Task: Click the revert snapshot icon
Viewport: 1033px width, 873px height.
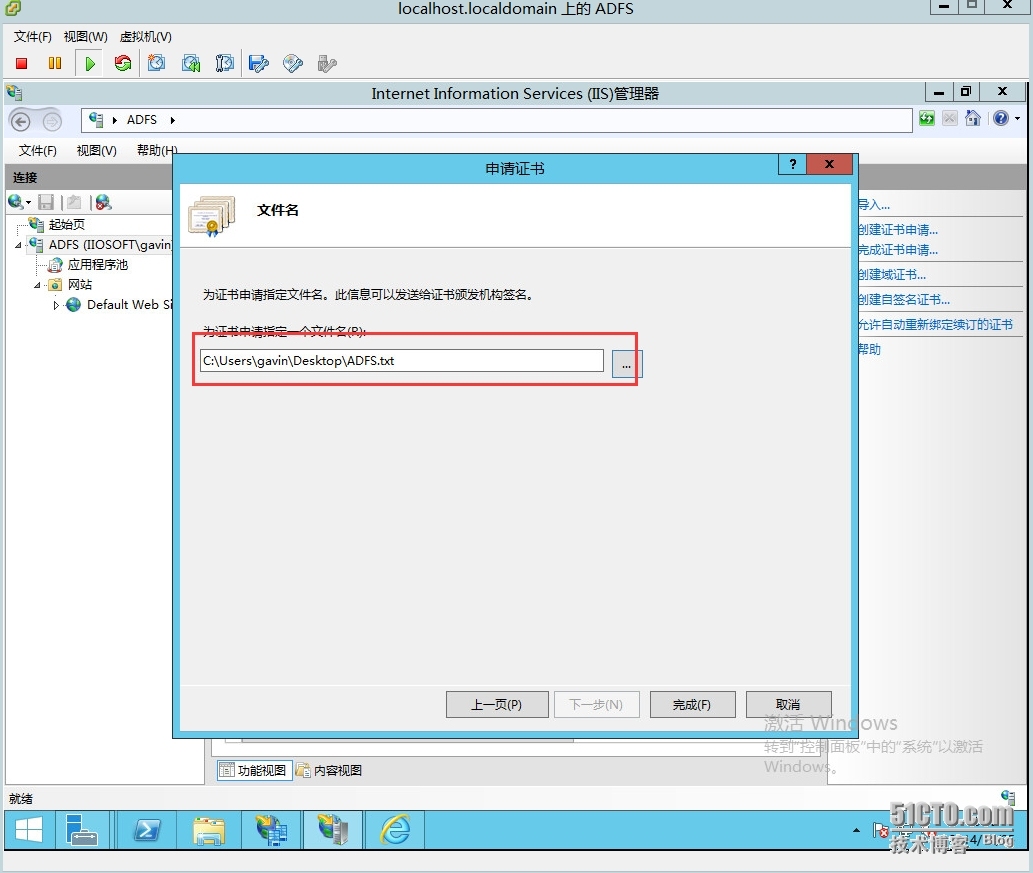Action: point(191,63)
